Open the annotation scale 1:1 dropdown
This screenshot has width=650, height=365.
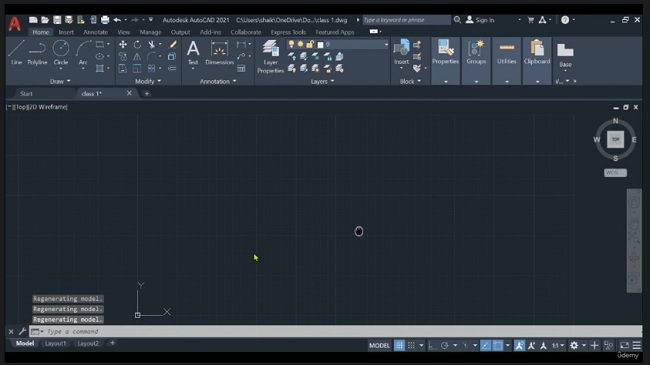pos(558,345)
